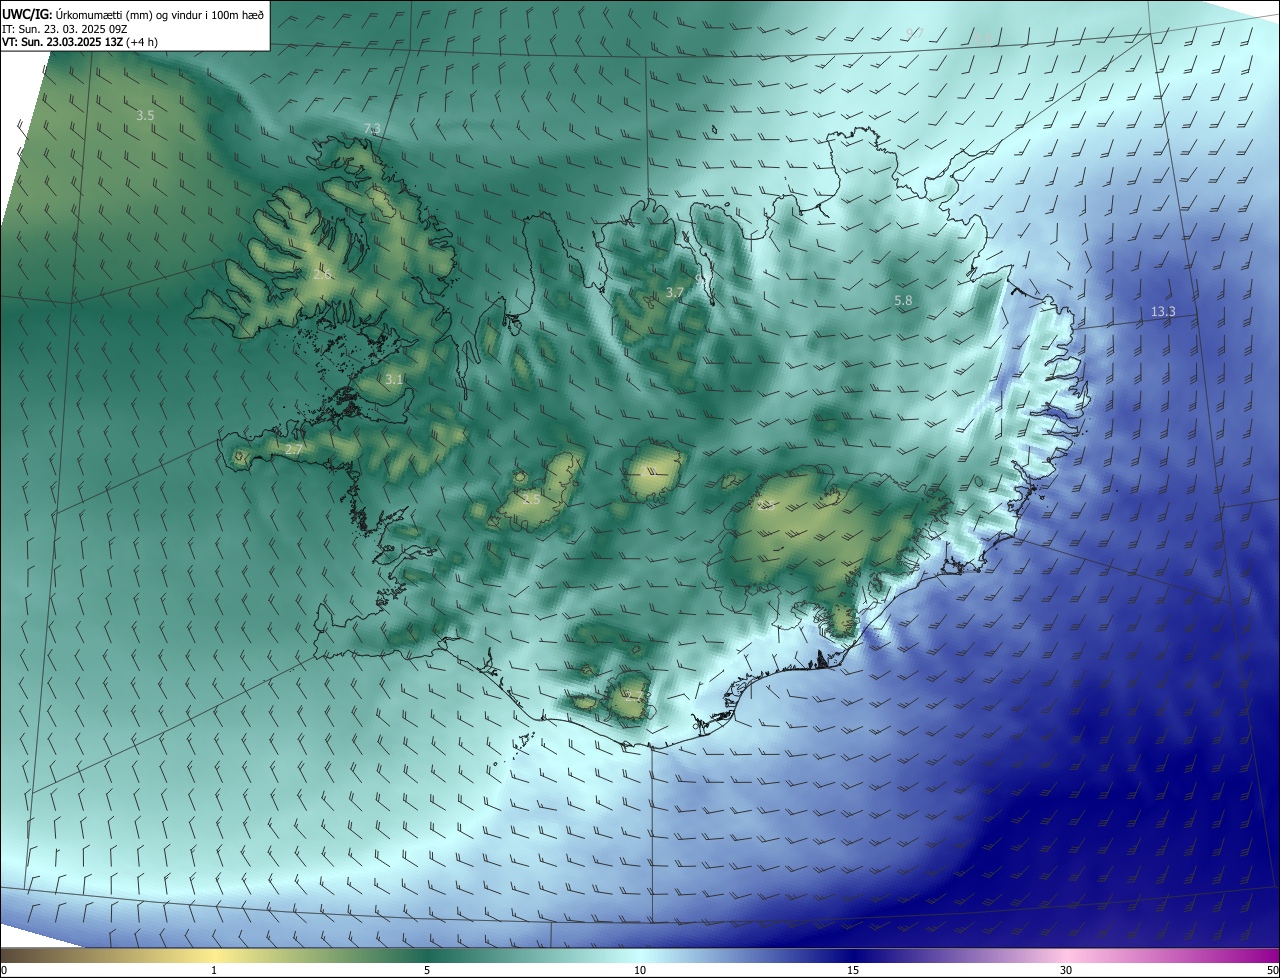This screenshot has width=1280, height=978.
Task: Click the '3.1' value label in west Iceland
Action: point(394,379)
